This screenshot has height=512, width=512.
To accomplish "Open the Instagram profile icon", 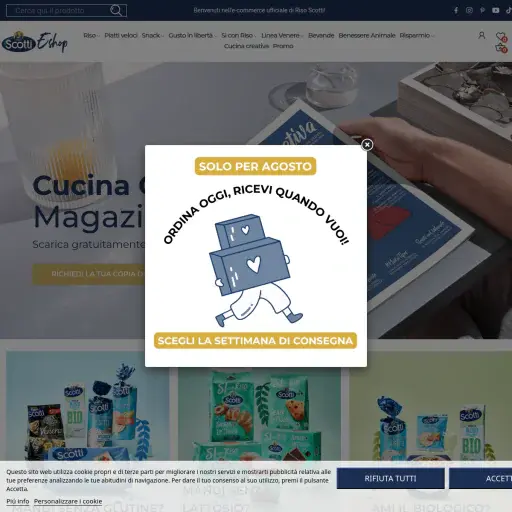I will pos(469,10).
